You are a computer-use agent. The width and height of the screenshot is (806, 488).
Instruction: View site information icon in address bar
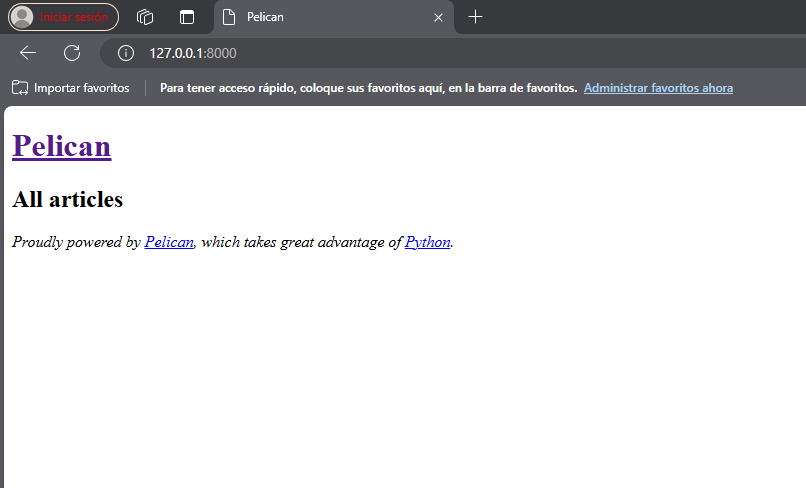[126, 53]
